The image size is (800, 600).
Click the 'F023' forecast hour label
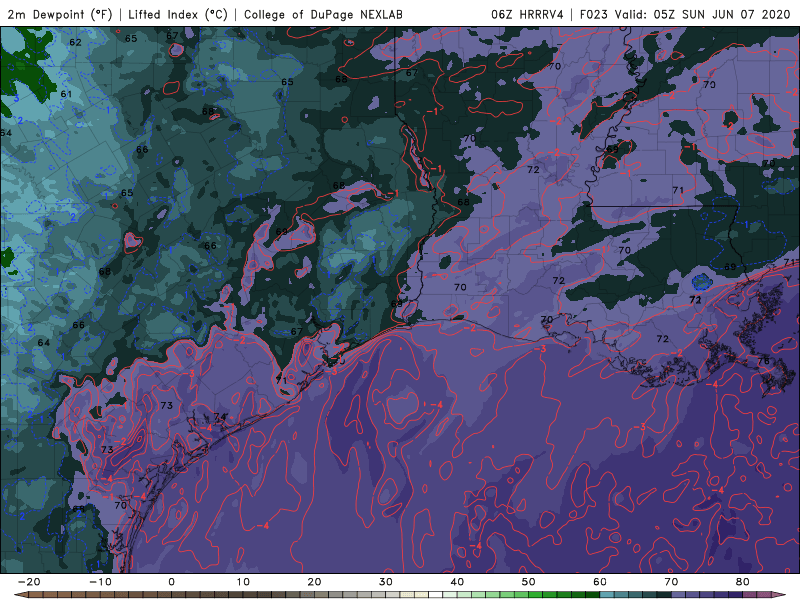pyautogui.click(x=593, y=14)
